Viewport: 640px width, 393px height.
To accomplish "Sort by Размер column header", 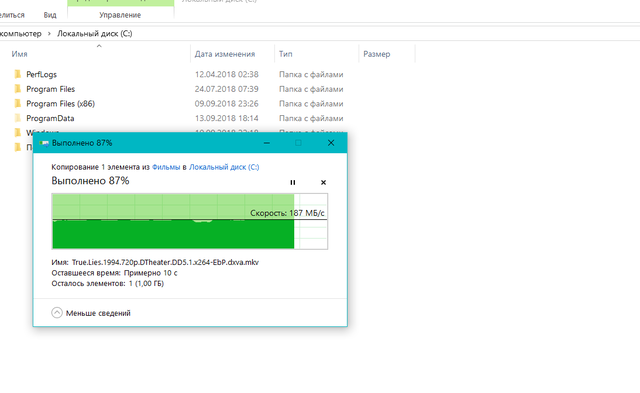I will coord(377,54).
